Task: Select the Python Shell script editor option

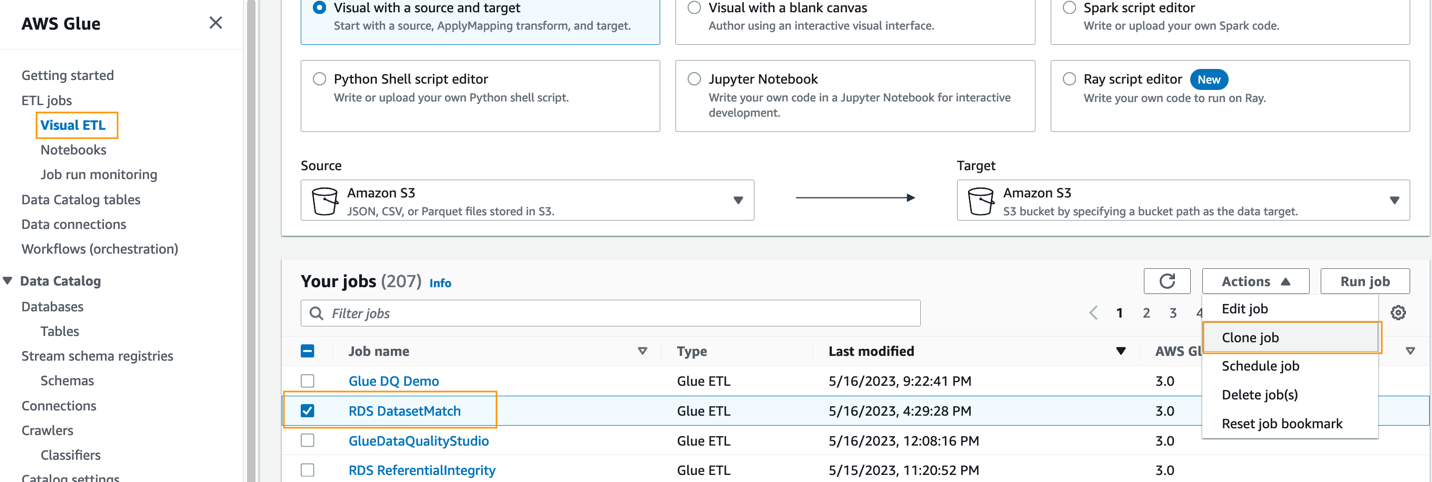Action: tap(320, 79)
